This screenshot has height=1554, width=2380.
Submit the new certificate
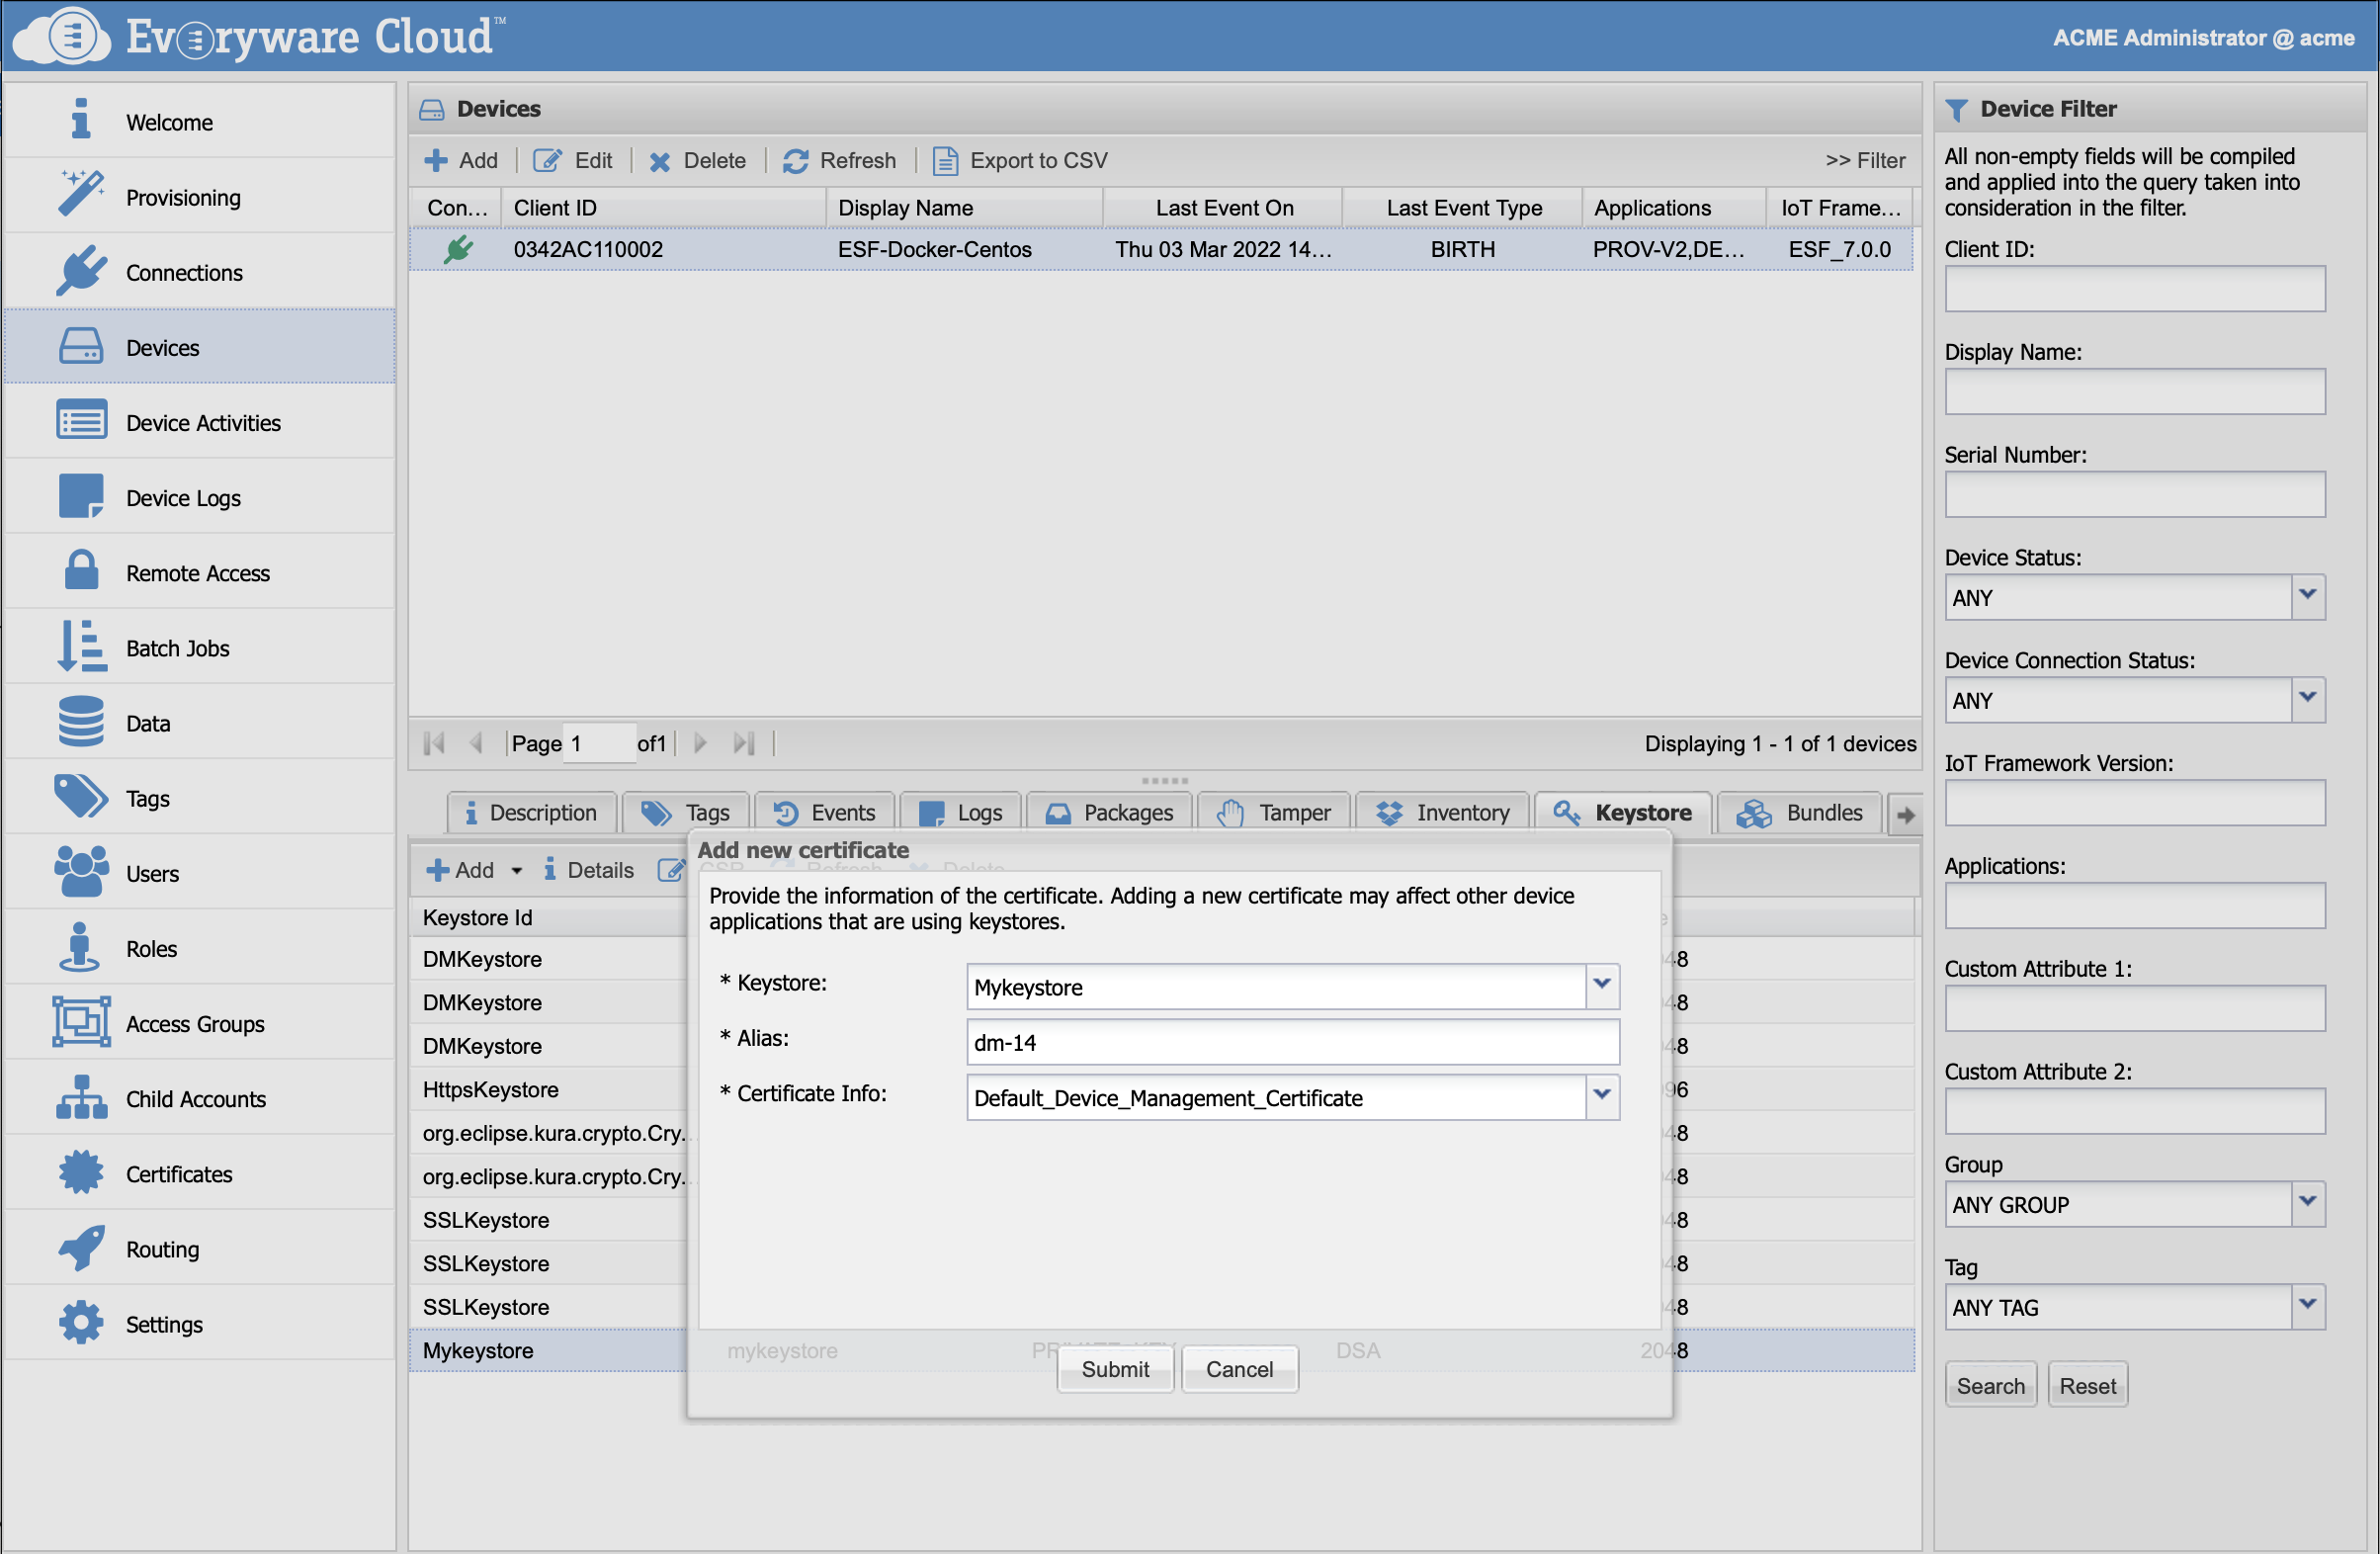(1115, 1368)
